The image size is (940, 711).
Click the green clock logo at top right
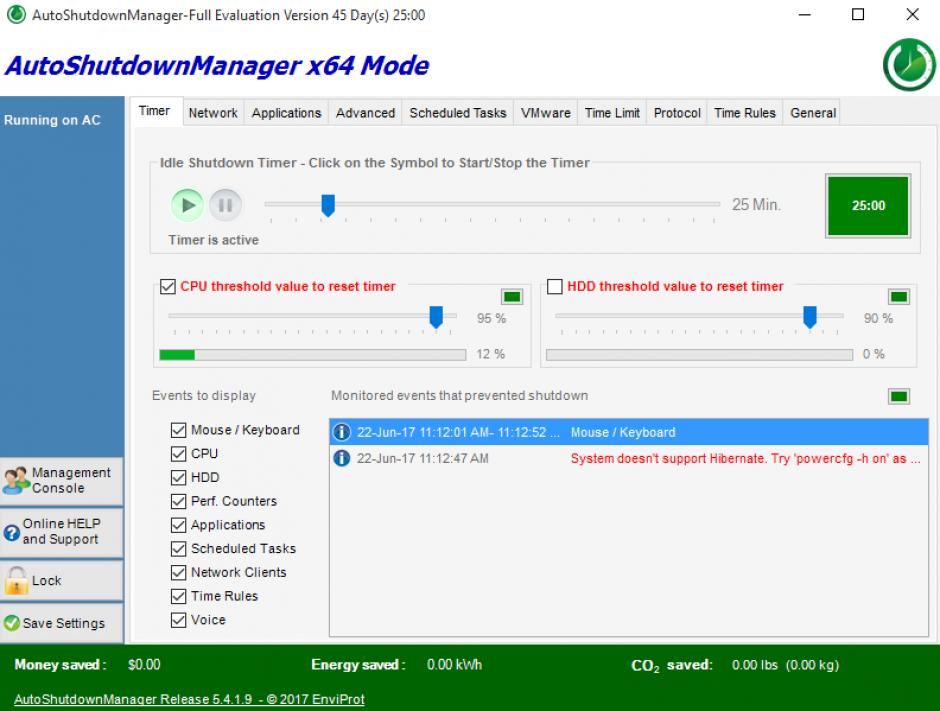click(909, 65)
